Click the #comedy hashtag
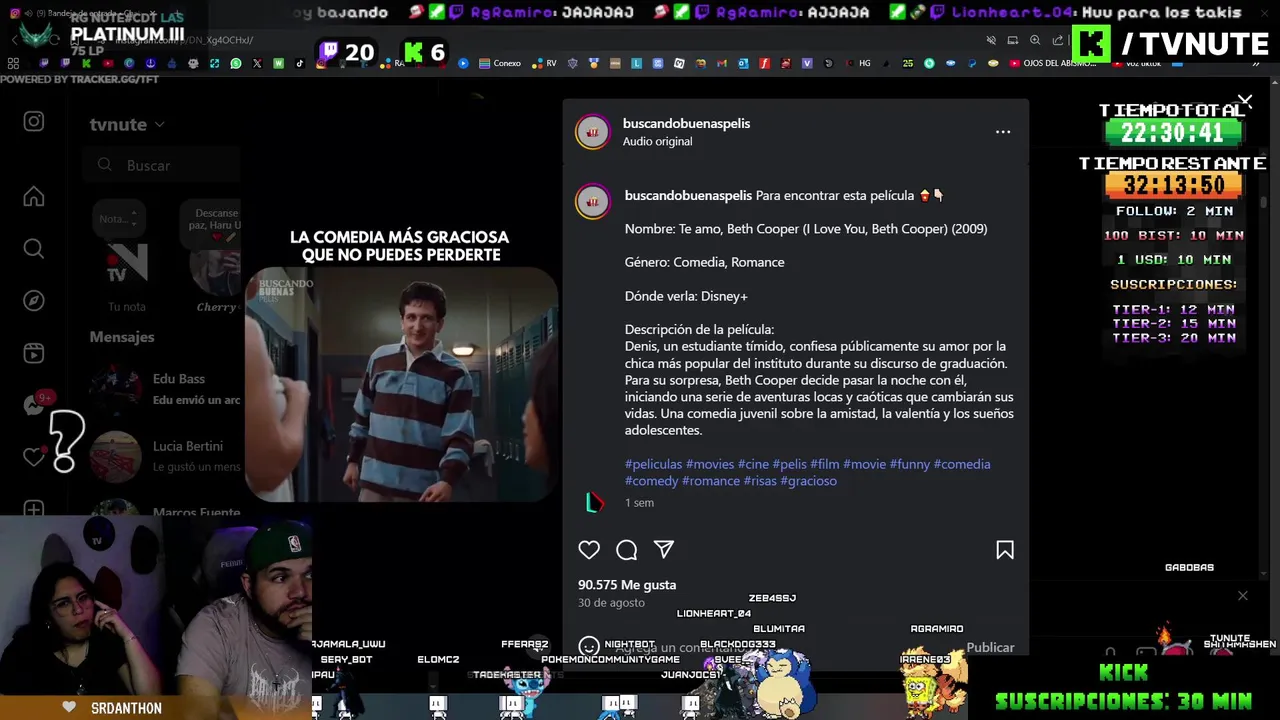Screen dimensions: 1280x720 coord(651,481)
